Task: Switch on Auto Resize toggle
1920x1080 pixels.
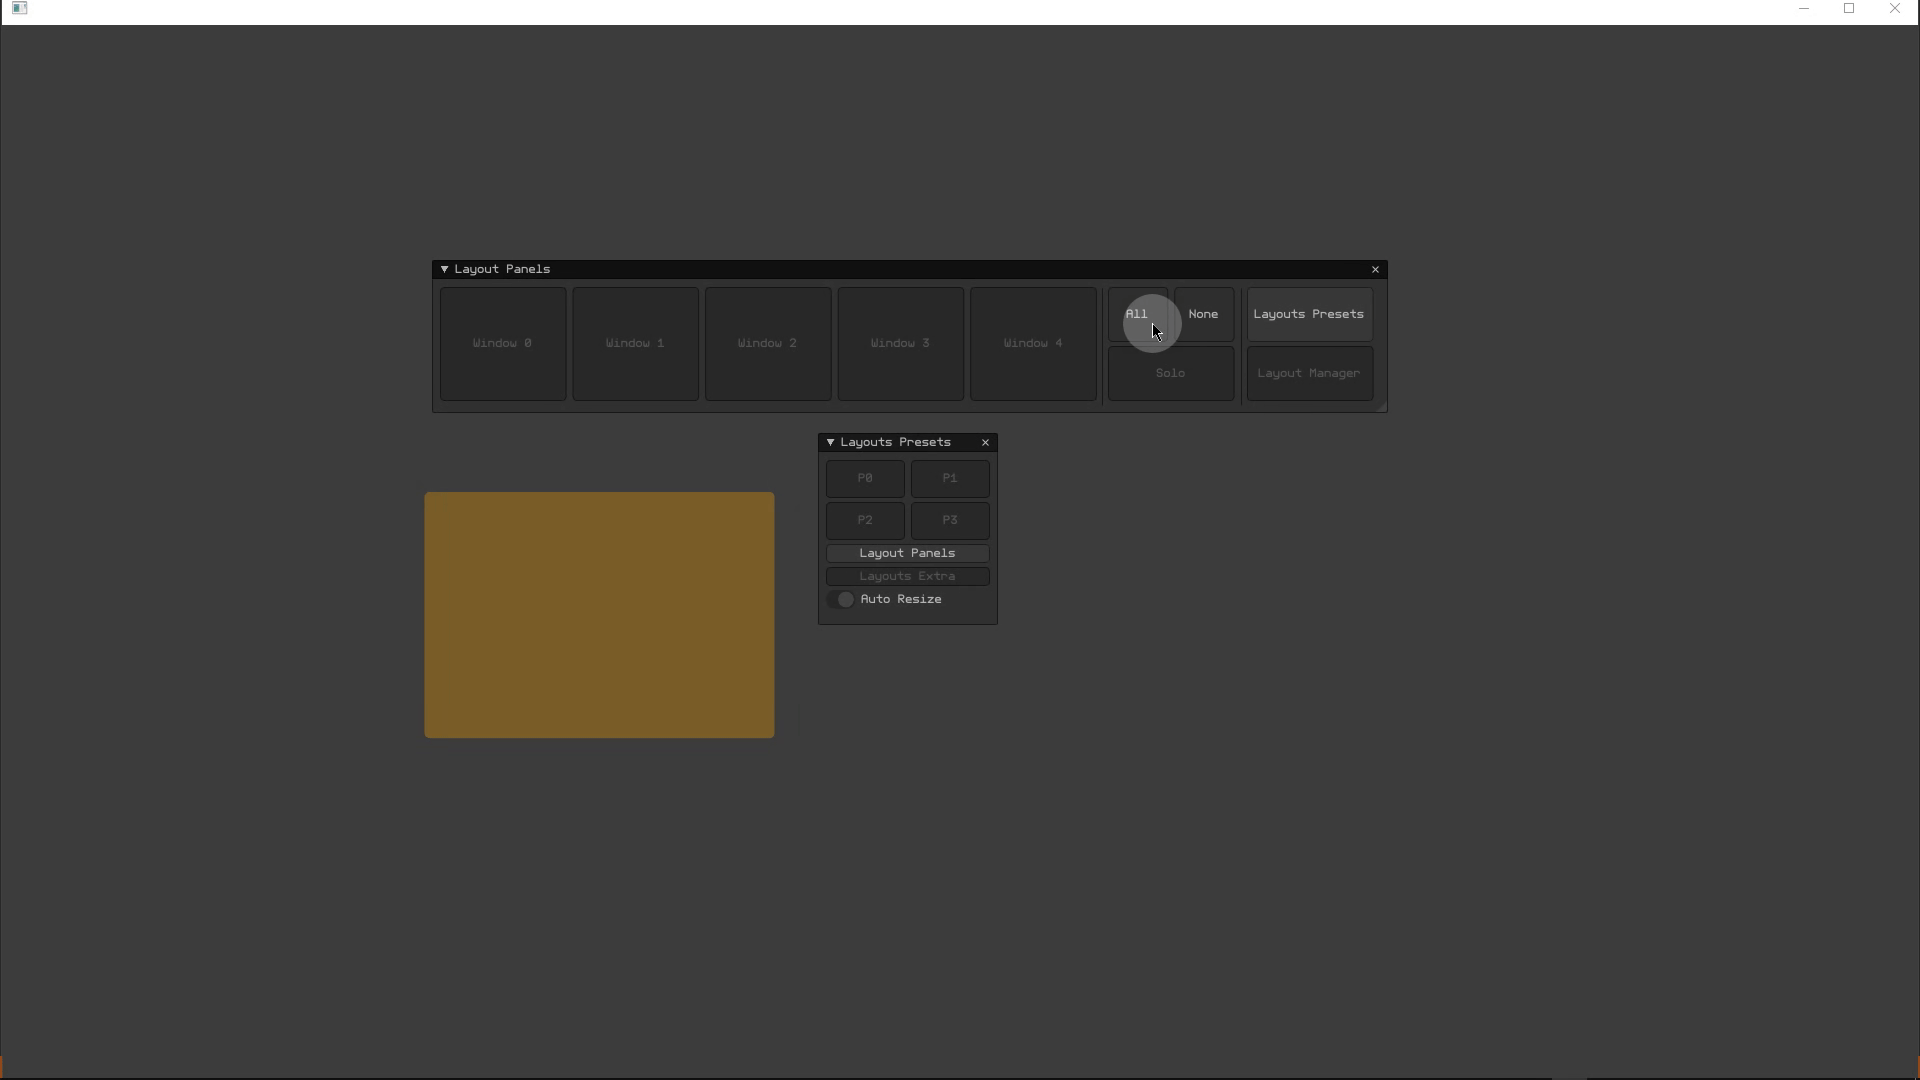Action: pos(841,600)
